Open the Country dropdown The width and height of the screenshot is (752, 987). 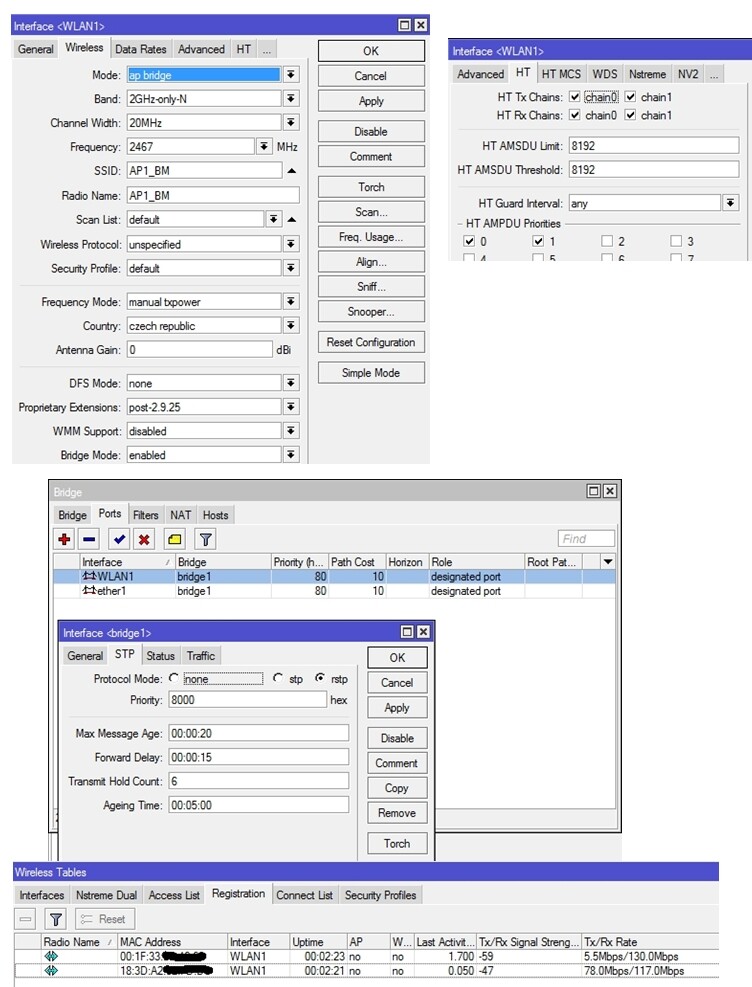coord(291,325)
